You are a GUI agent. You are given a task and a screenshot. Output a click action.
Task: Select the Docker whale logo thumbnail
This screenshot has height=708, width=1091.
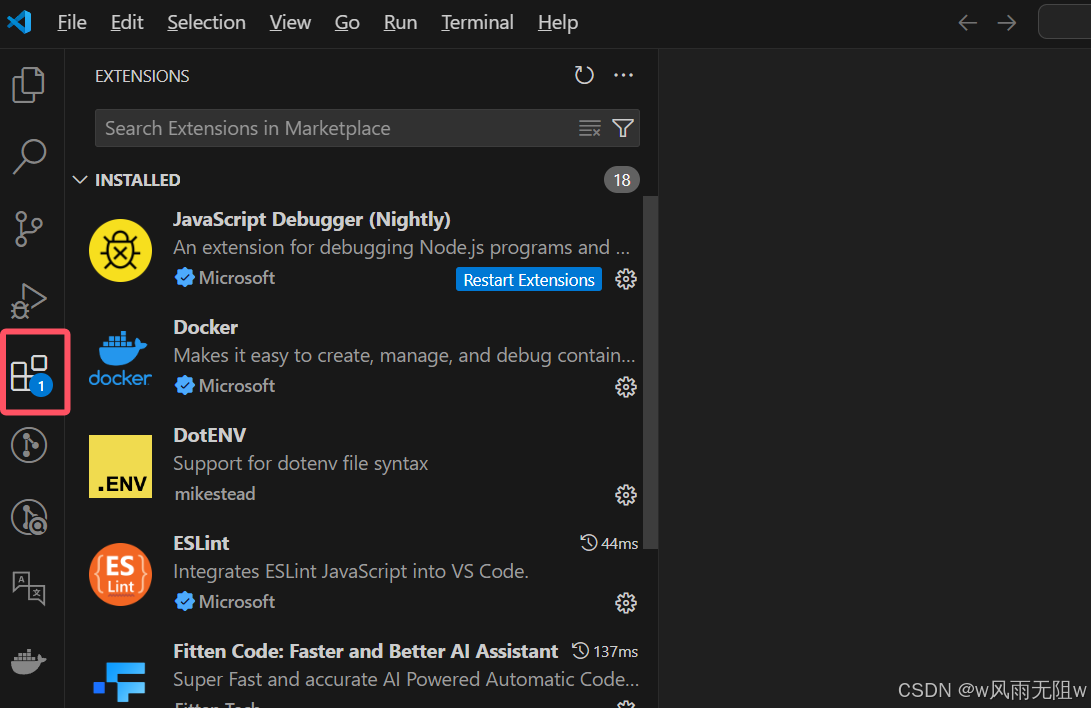click(x=120, y=358)
